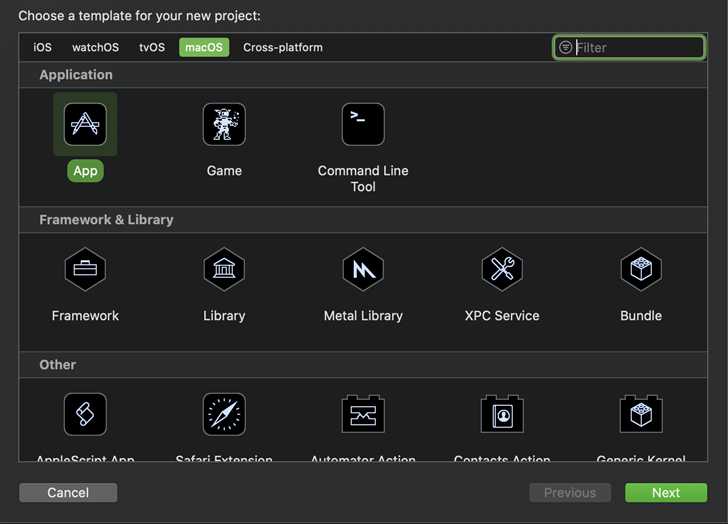This screenshot has height=524, width=728.
Task: Select the Metal Library icon
Action: point(363,269)
